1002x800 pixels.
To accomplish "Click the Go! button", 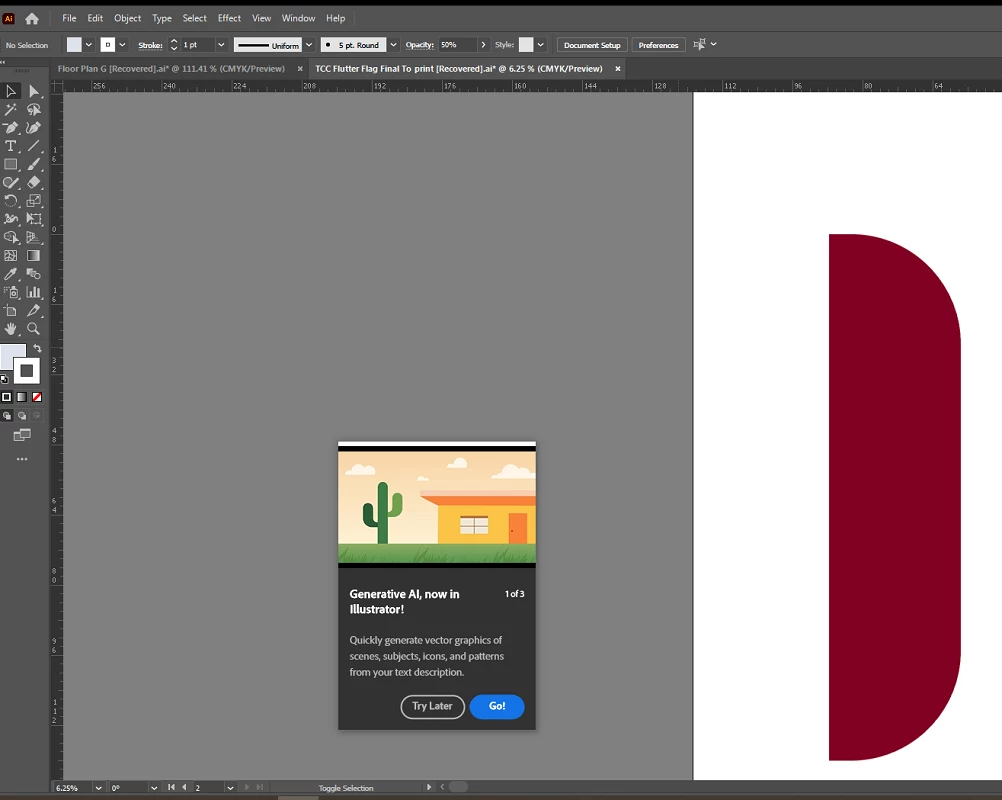I will point(497,706).
